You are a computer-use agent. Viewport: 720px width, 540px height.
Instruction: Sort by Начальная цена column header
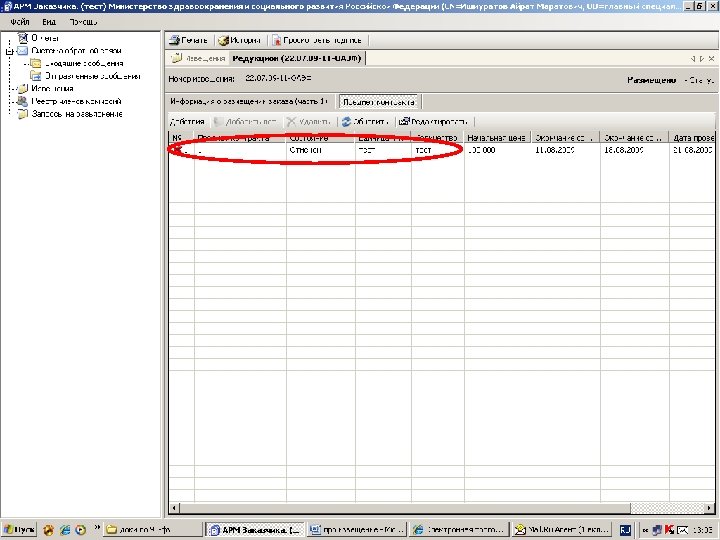pyautogui.click(x=498, y=137)
